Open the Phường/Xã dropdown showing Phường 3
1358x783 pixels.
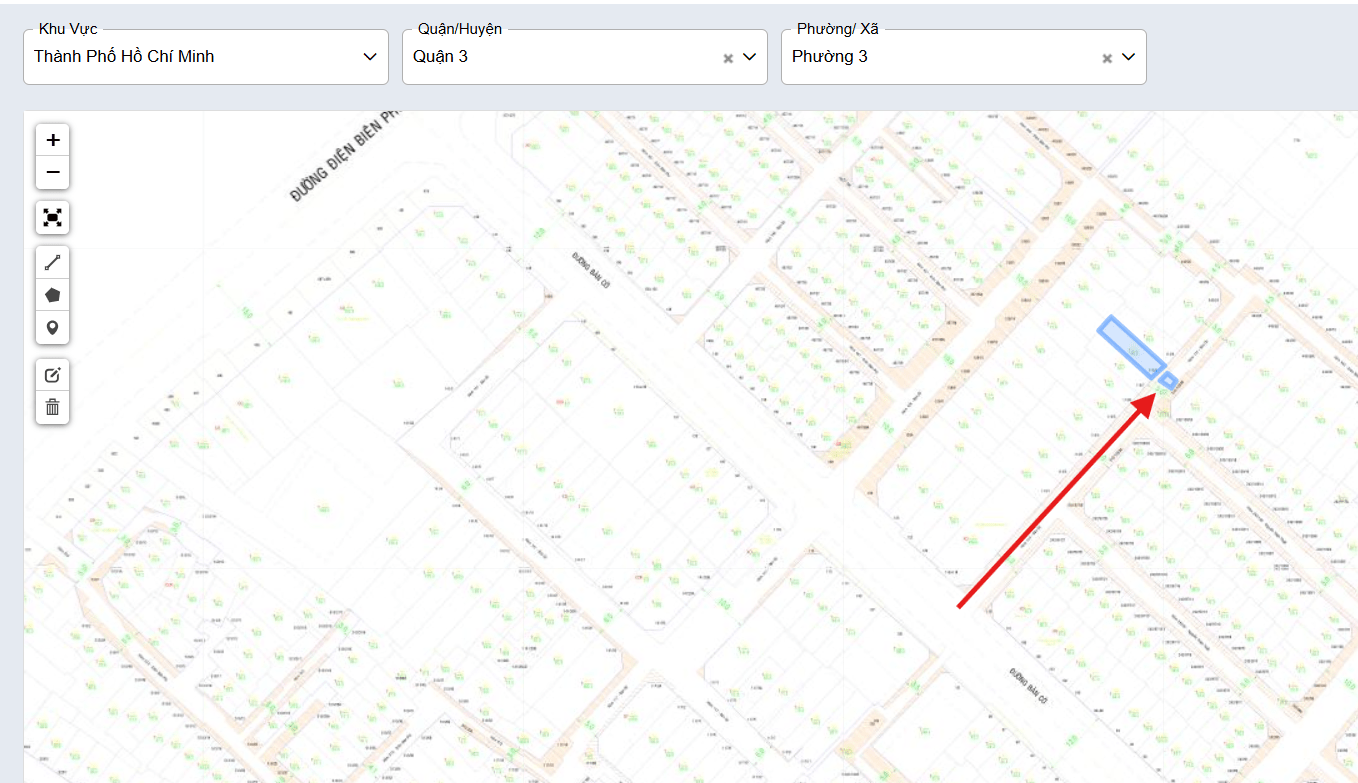click(x=964, y=57)
